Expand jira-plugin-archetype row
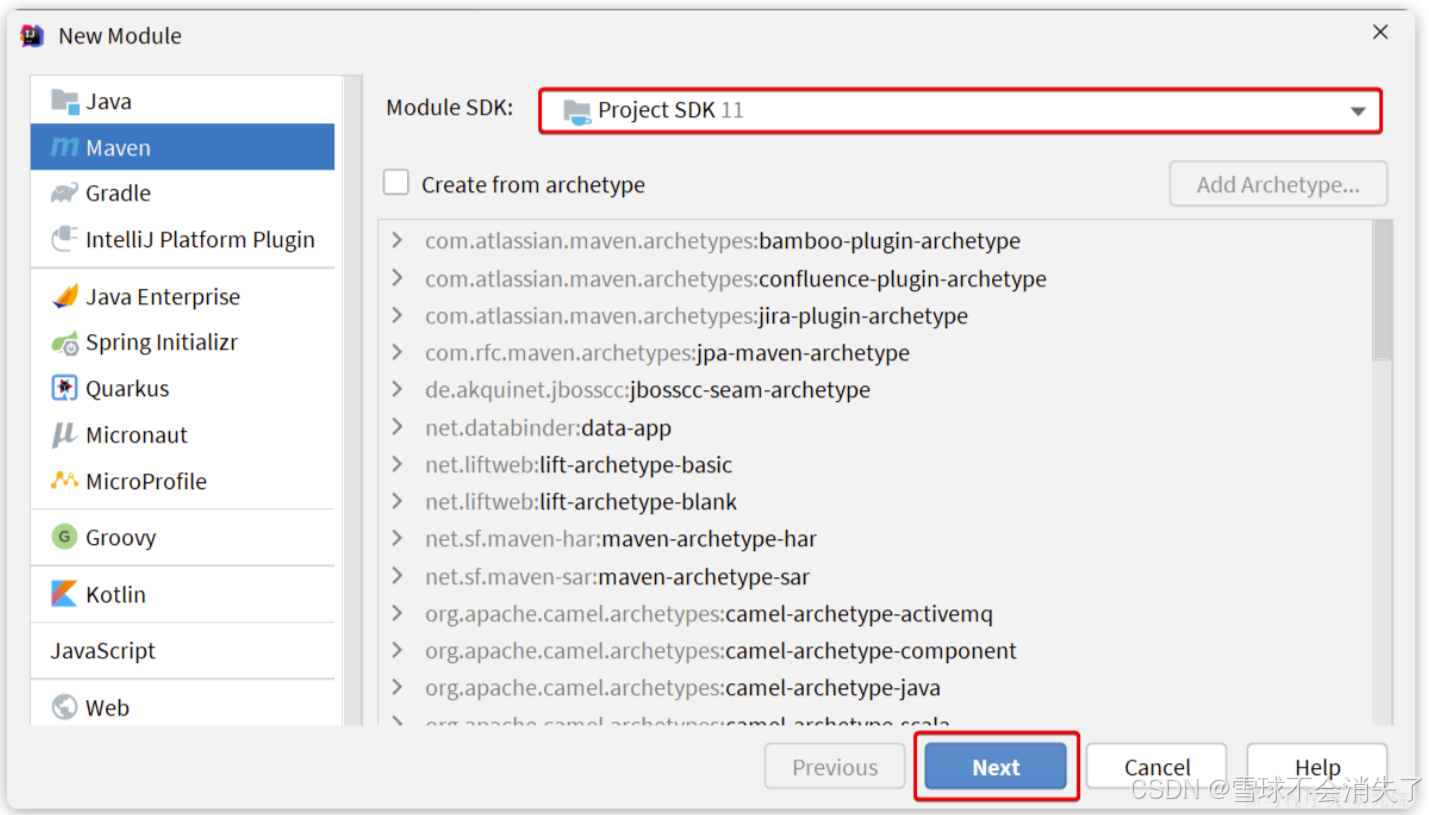The height and width of the screenshot is (815, 1429). point(397,315)
